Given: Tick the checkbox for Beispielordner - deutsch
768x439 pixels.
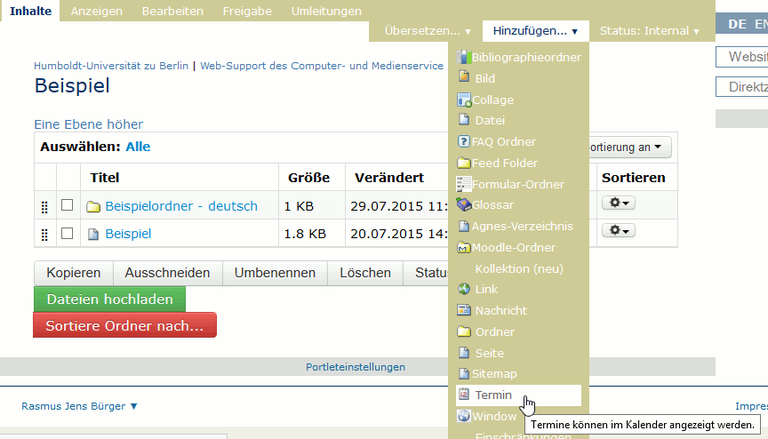Looking at the screenshot, I should pos(67,205).
